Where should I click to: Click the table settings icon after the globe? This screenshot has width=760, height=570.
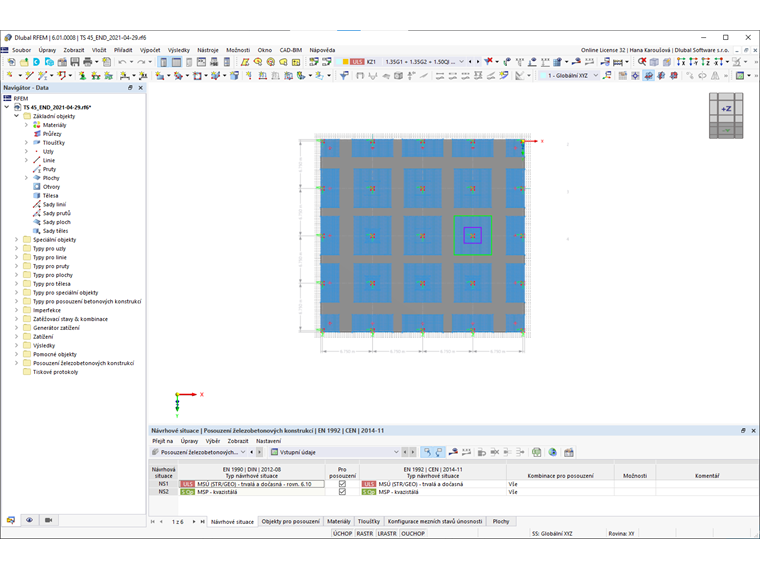[x=569, y=452]
